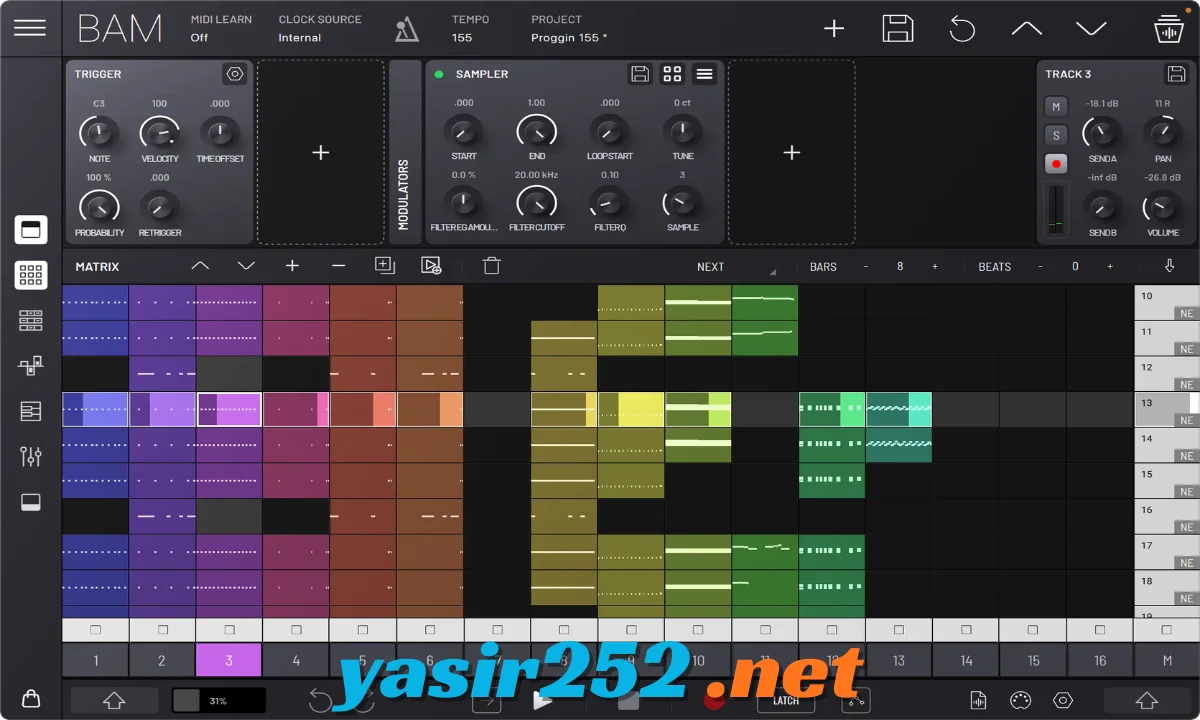The image size is (1200, 720).
Task: Select scene 4 tab
Action: 296,660
